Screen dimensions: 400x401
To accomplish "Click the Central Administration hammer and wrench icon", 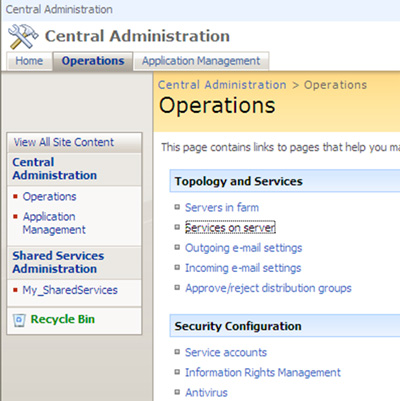I will 23,36.
